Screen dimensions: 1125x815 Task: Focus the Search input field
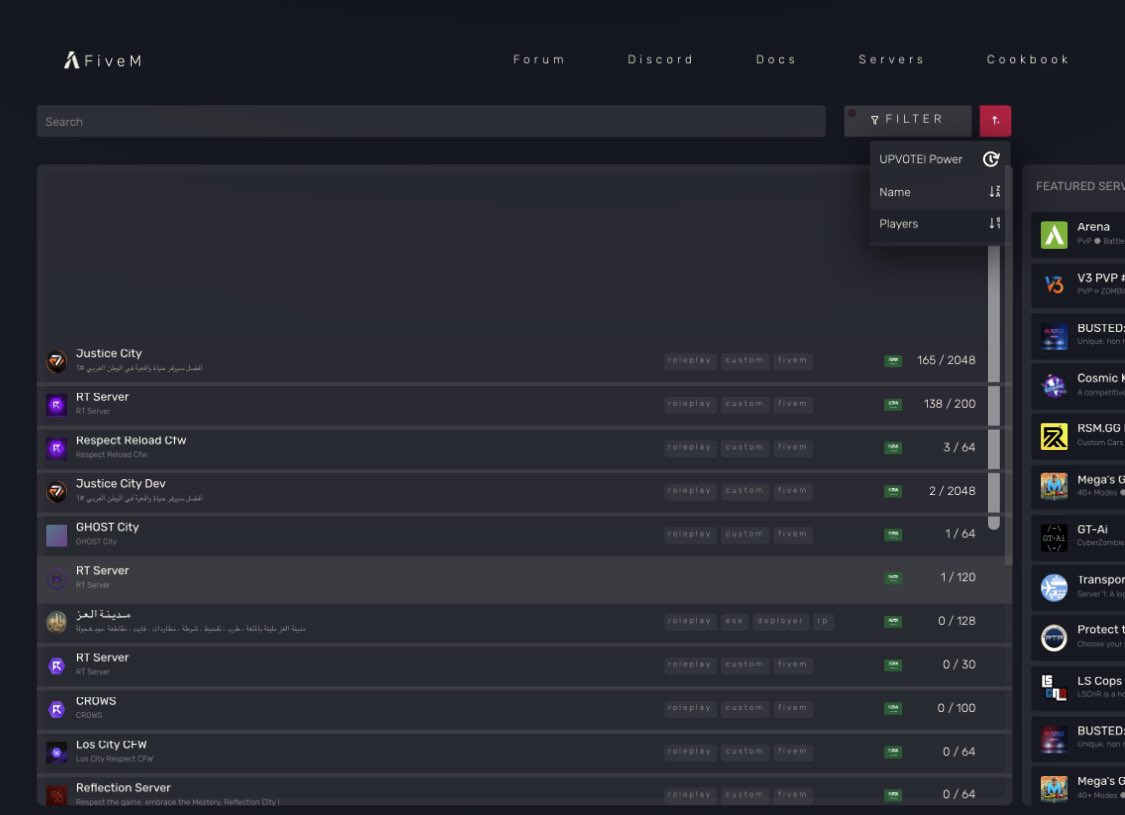(431, 121)
